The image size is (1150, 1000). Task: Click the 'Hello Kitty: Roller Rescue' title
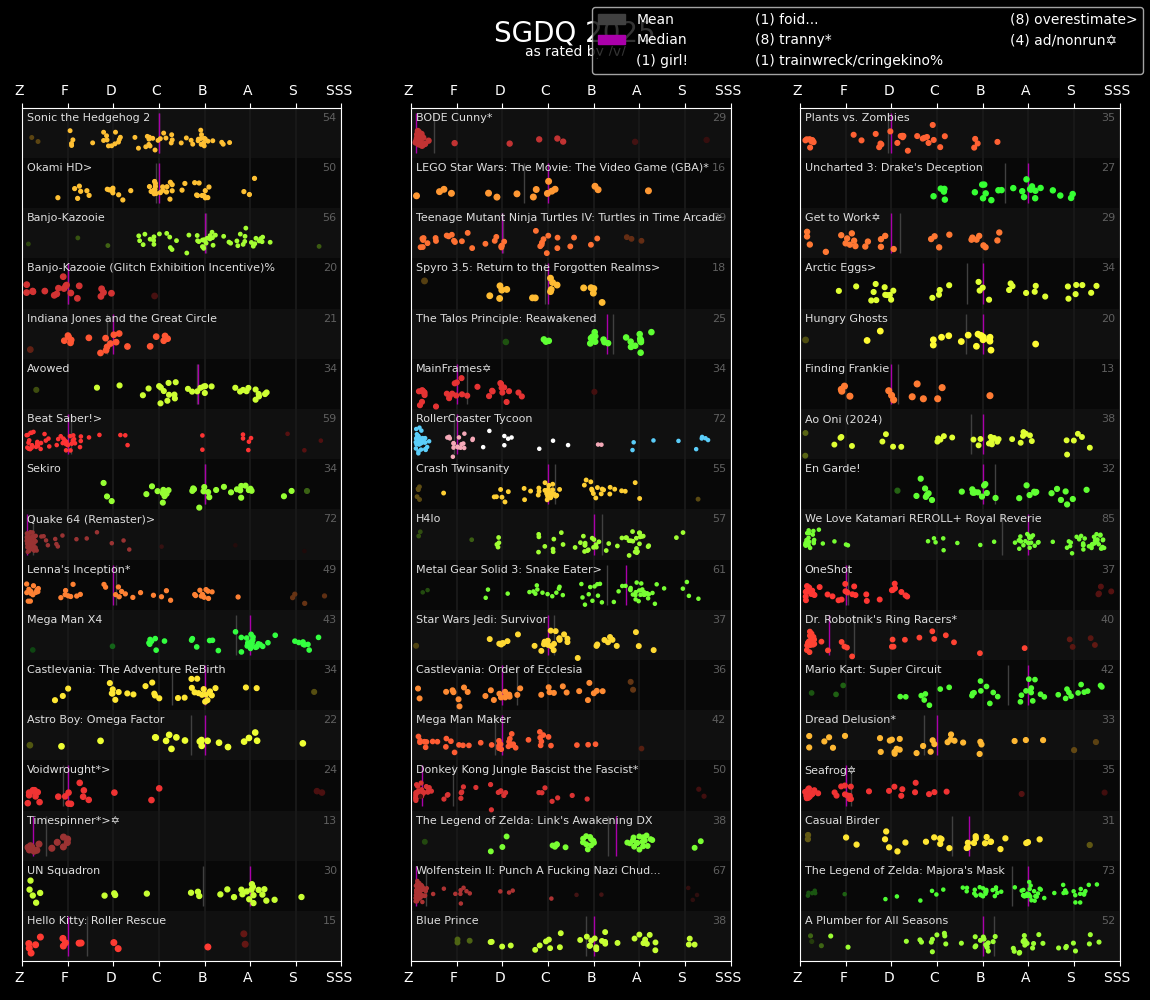point(96,920)
